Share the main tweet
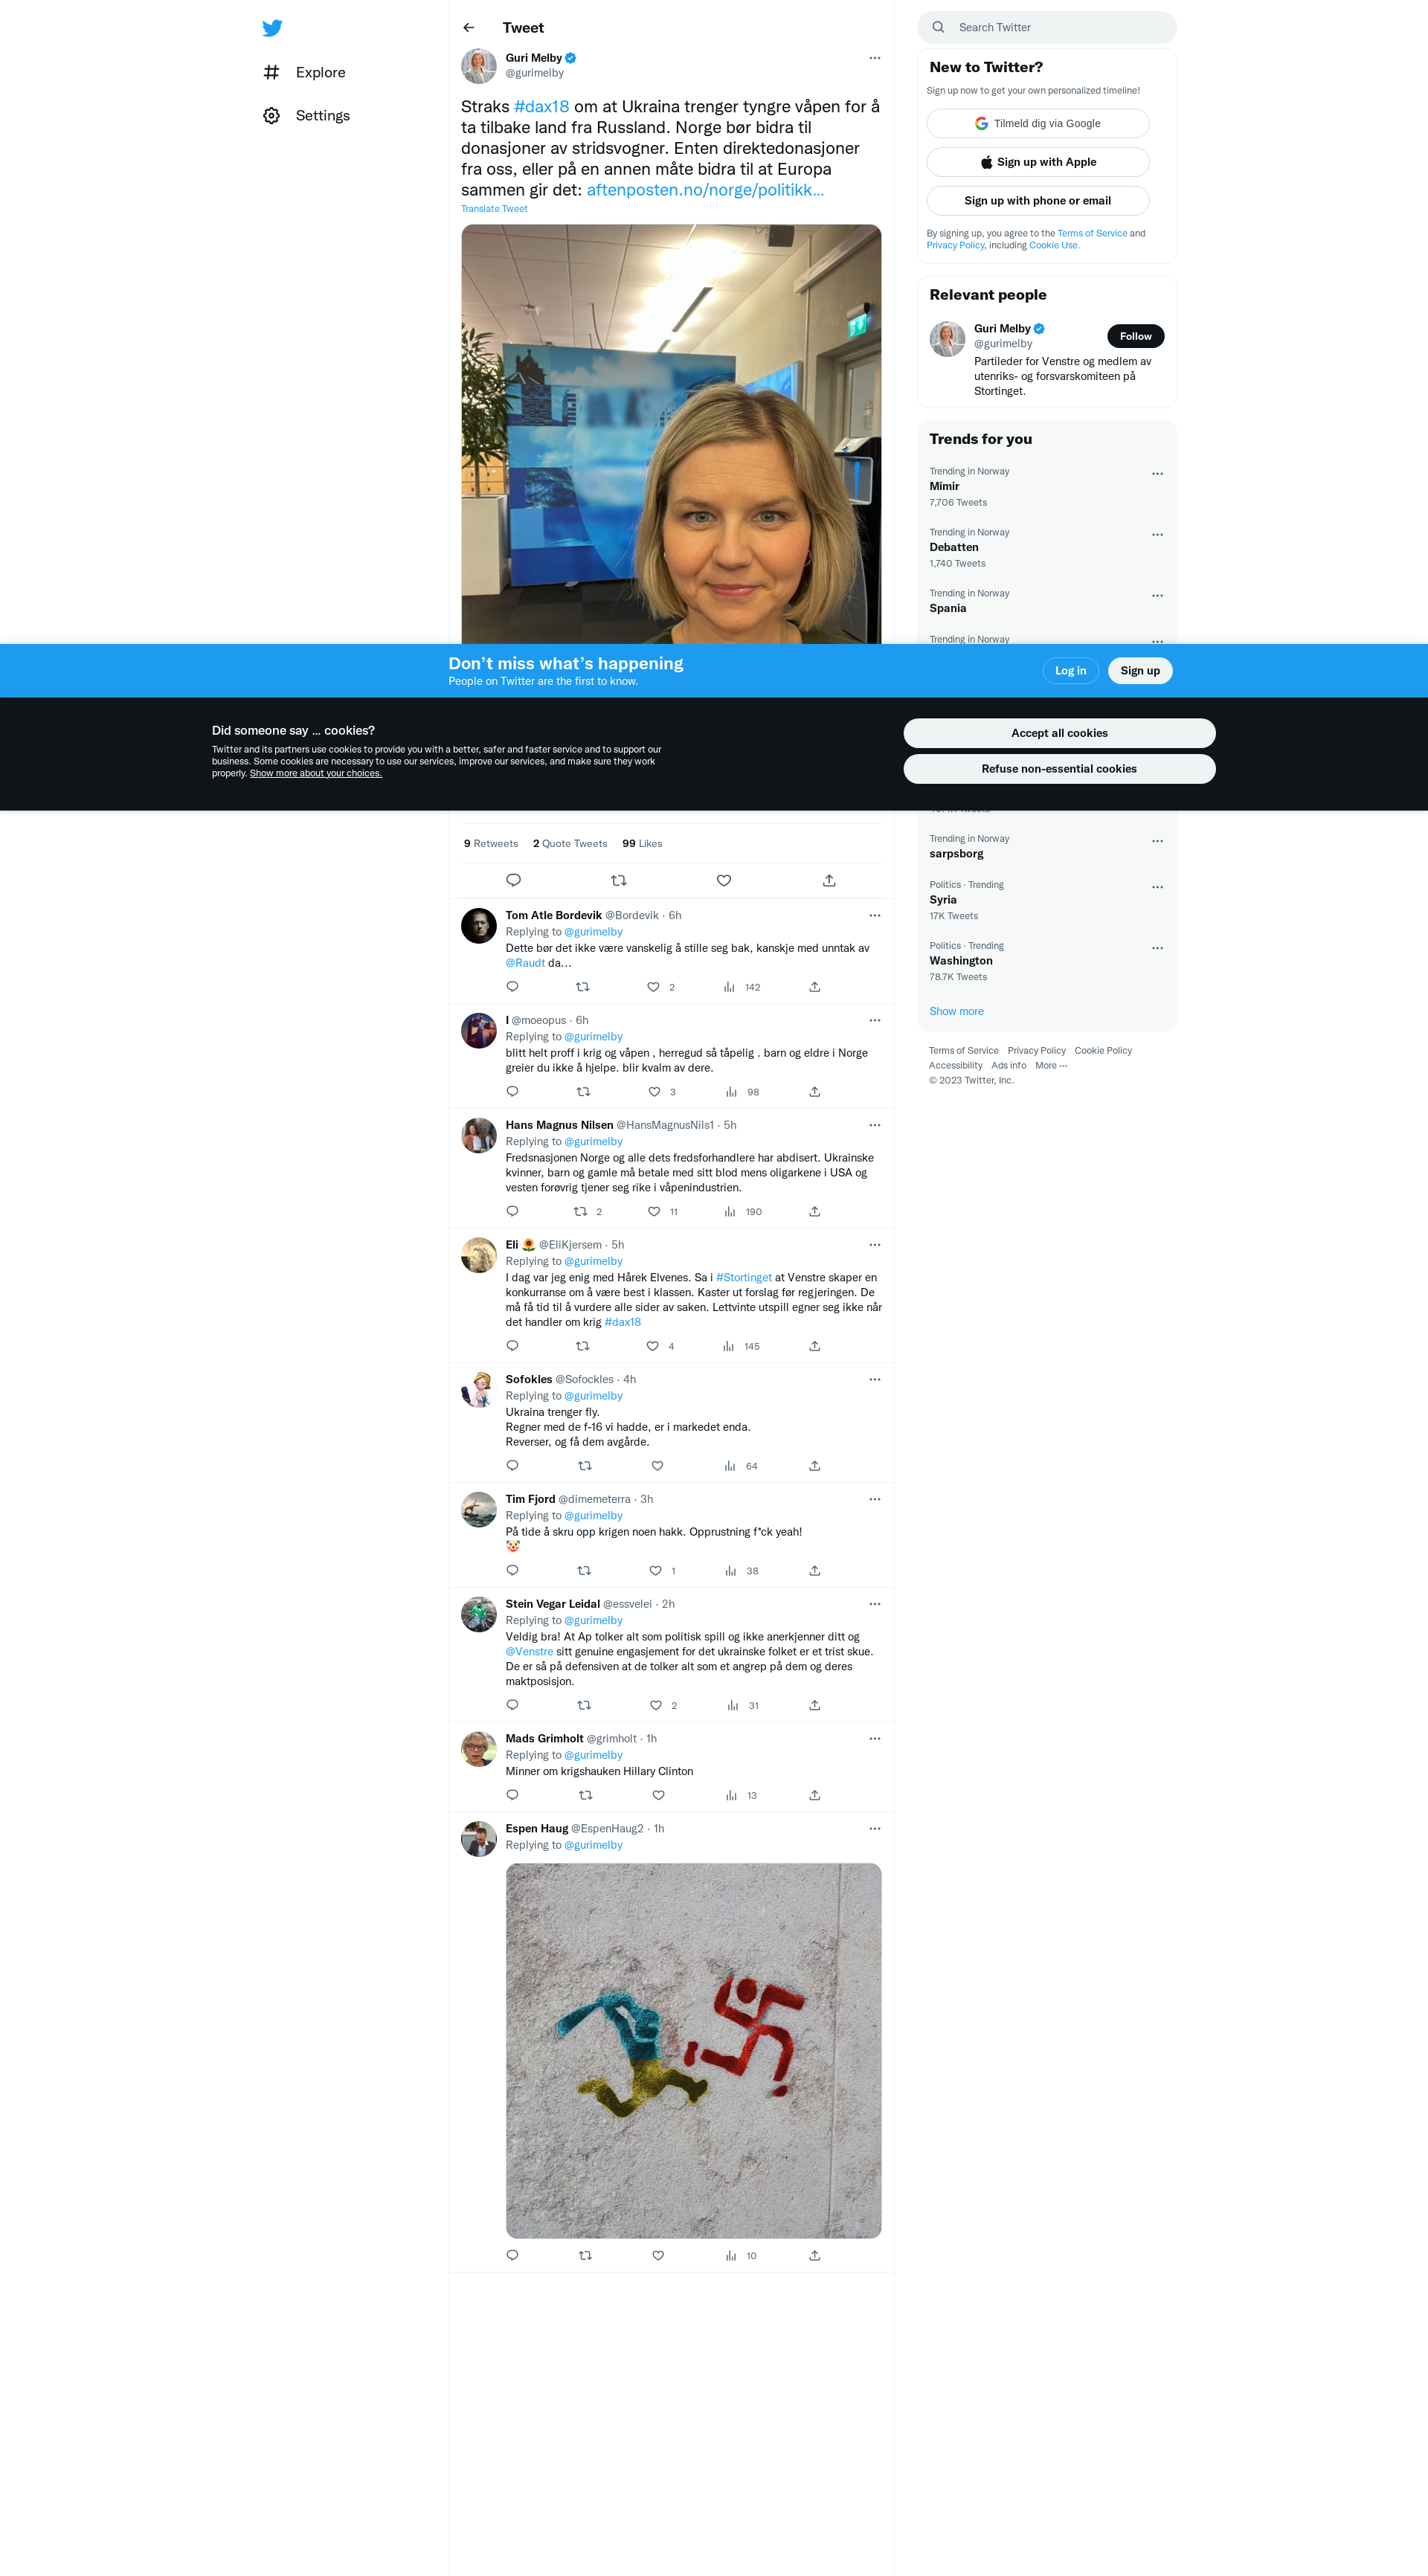The height and width of the screenshot is (2576, 1428). (829, 881)
